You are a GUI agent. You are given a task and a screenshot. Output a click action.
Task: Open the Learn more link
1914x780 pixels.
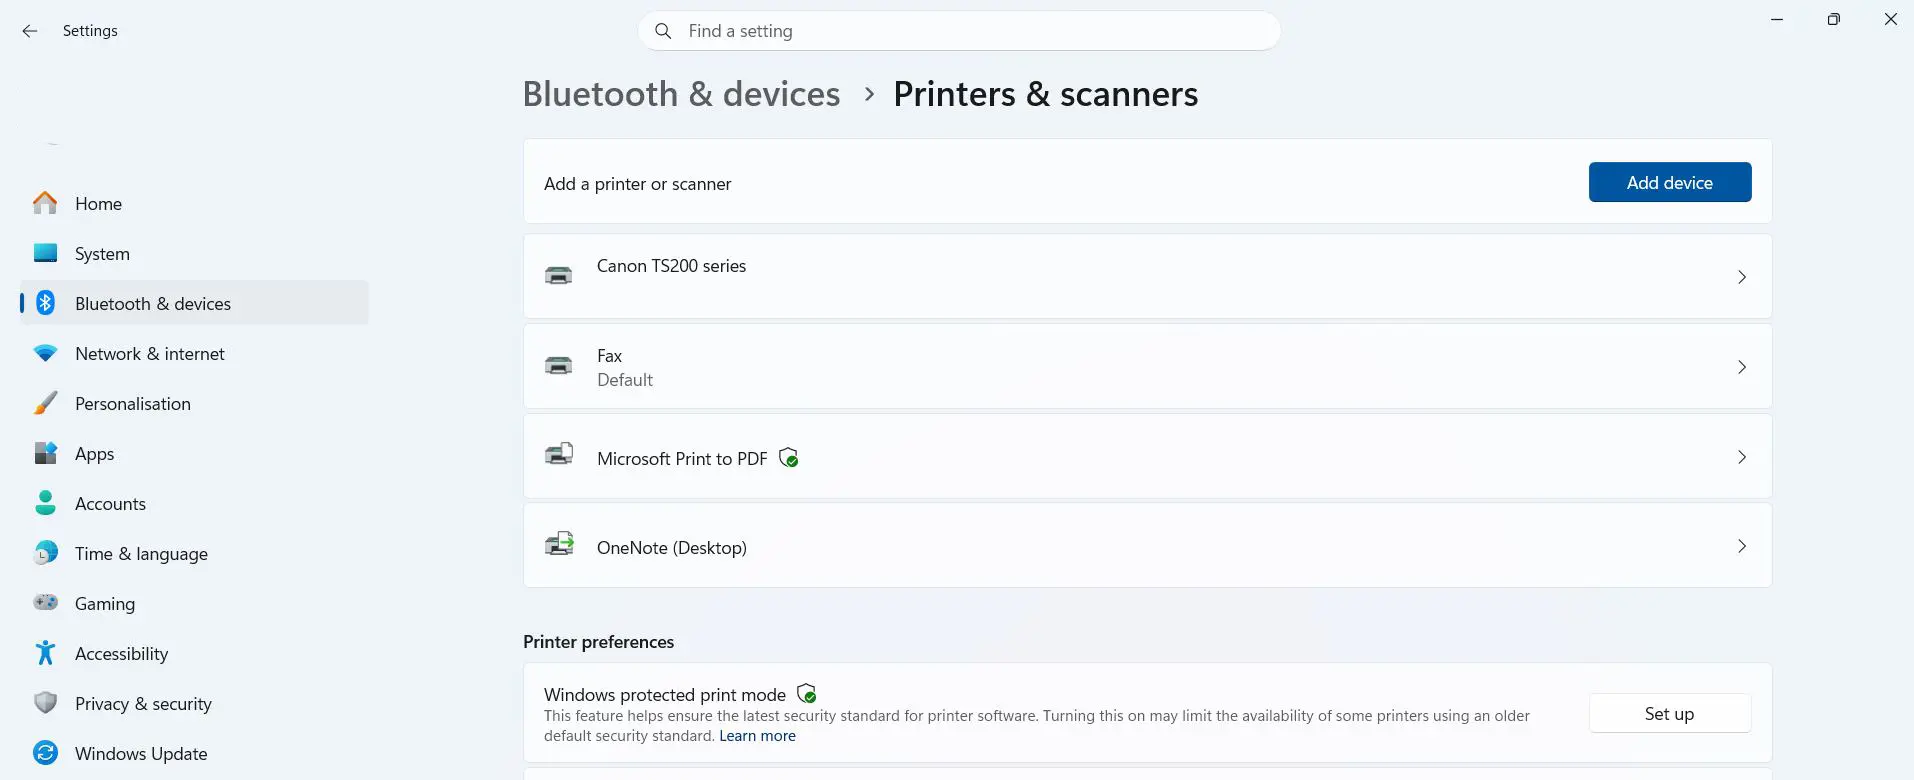(x=757, y=735)
